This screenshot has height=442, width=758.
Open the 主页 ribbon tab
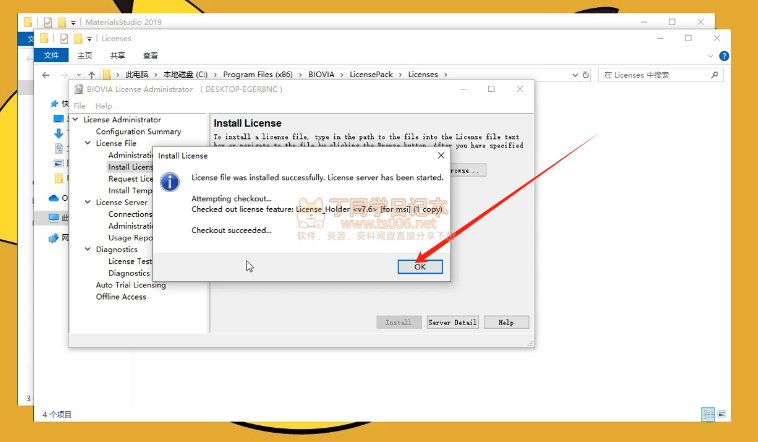click(85, 55)
